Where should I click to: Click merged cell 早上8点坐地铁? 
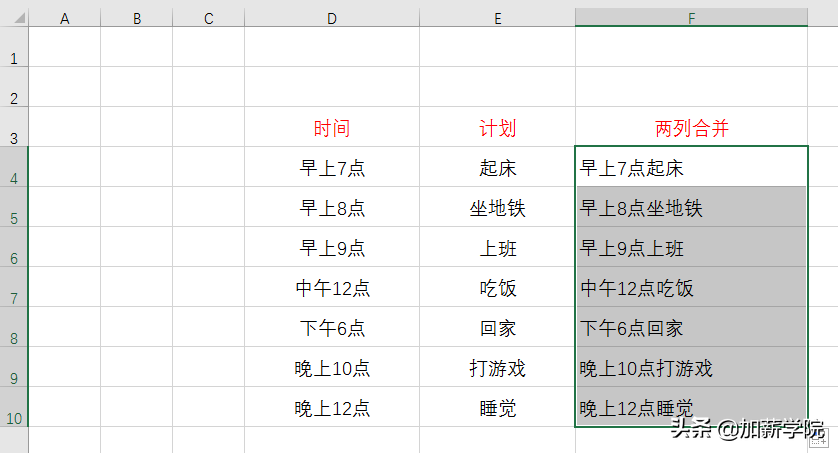click(x=692, y=207)
